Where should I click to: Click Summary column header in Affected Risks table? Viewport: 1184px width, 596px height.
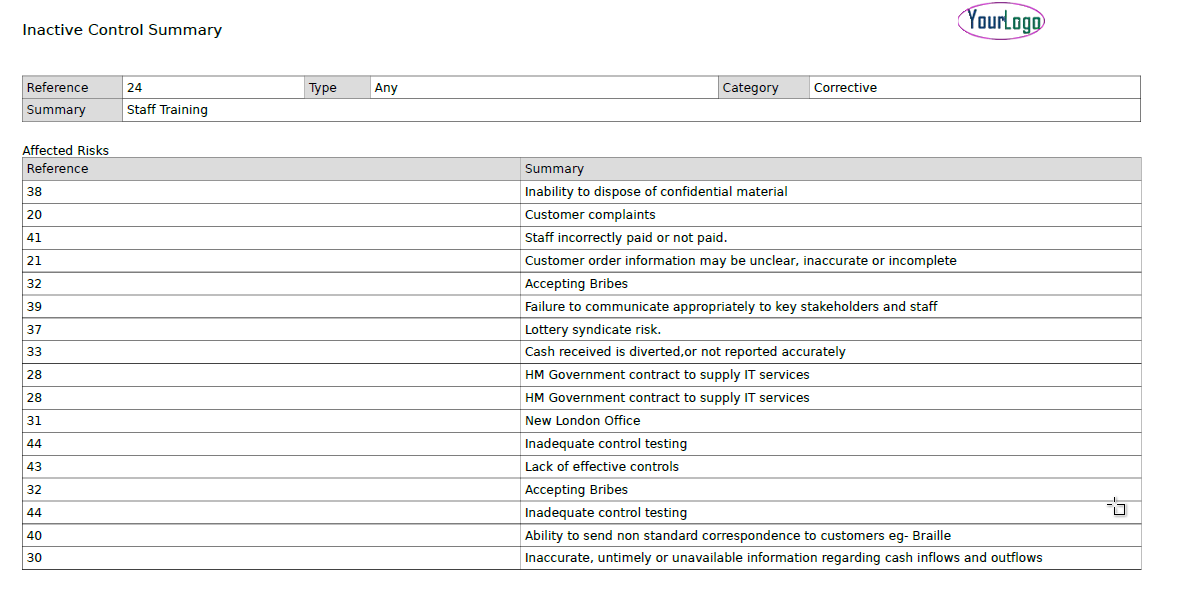pyautogui.click(x=554, y=169)
